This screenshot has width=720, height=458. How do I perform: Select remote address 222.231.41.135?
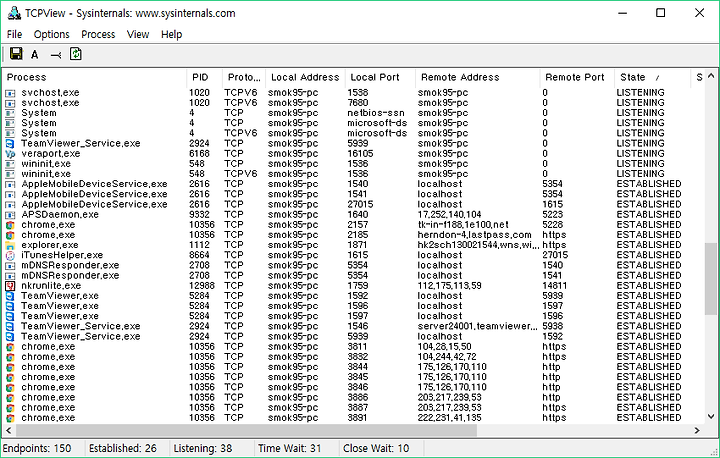click(x=449, y=418)
